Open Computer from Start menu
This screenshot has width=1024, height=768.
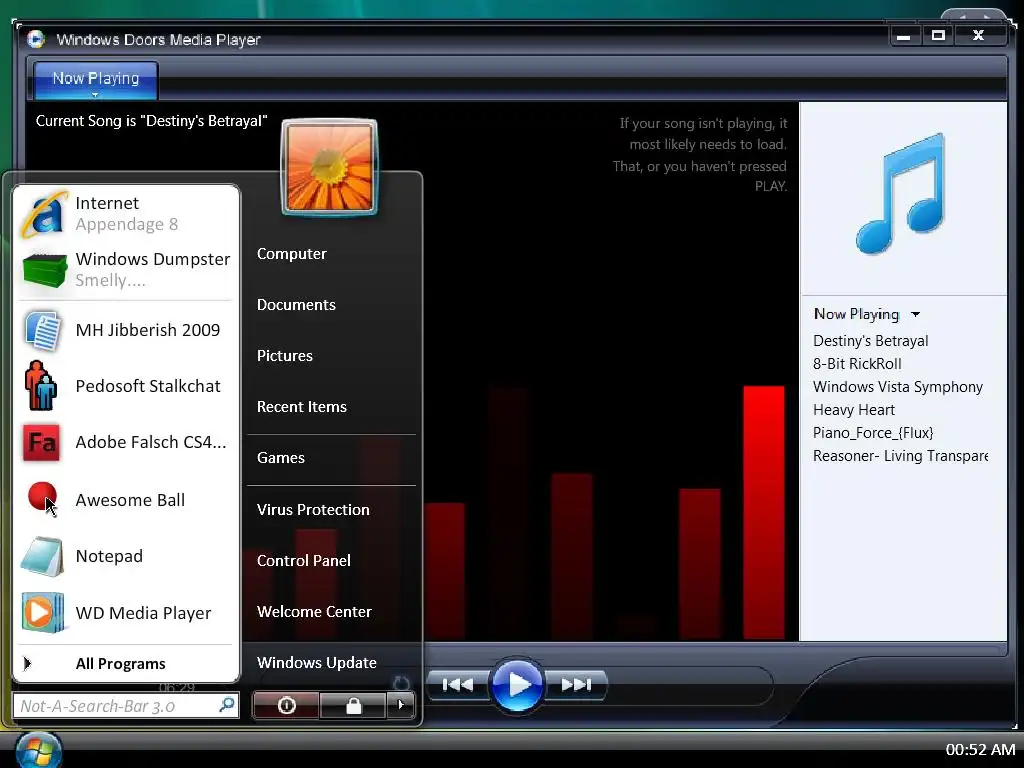[x=291, y=253]
